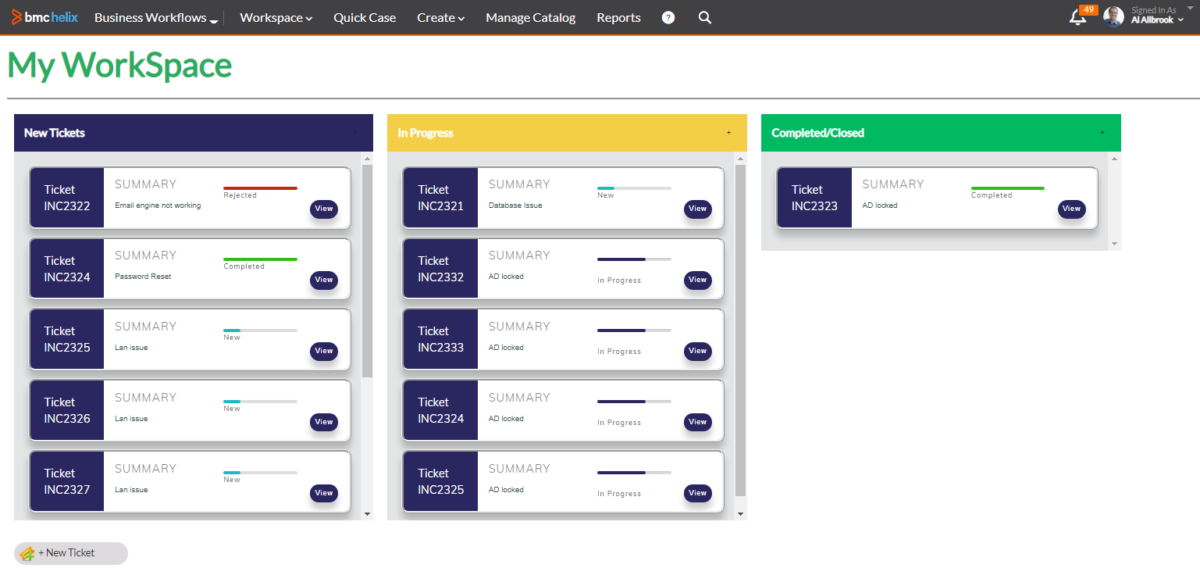Click the BMC Helix logo

click(x=44, y=17)
